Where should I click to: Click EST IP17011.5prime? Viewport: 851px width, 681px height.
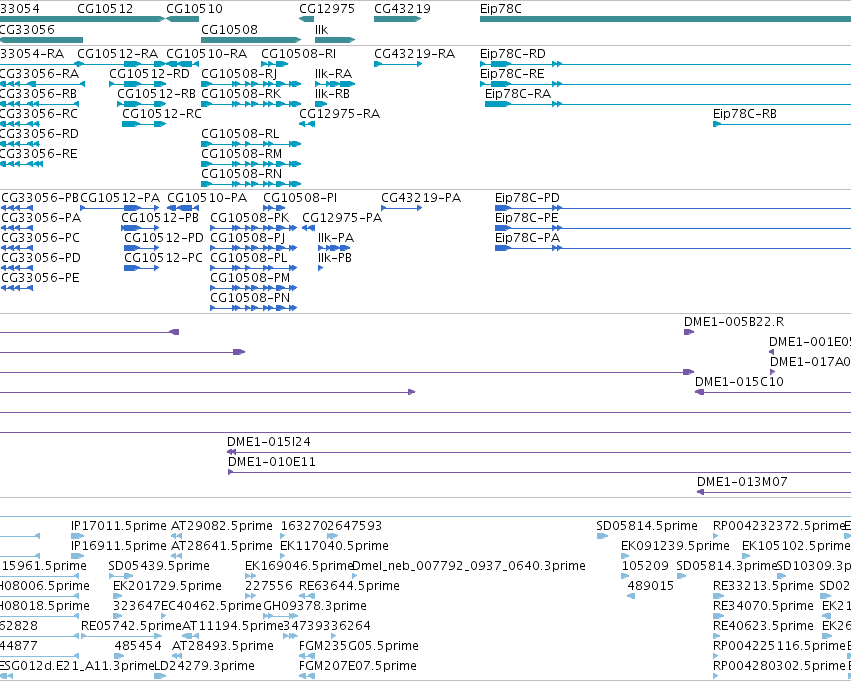click(119, 526)
